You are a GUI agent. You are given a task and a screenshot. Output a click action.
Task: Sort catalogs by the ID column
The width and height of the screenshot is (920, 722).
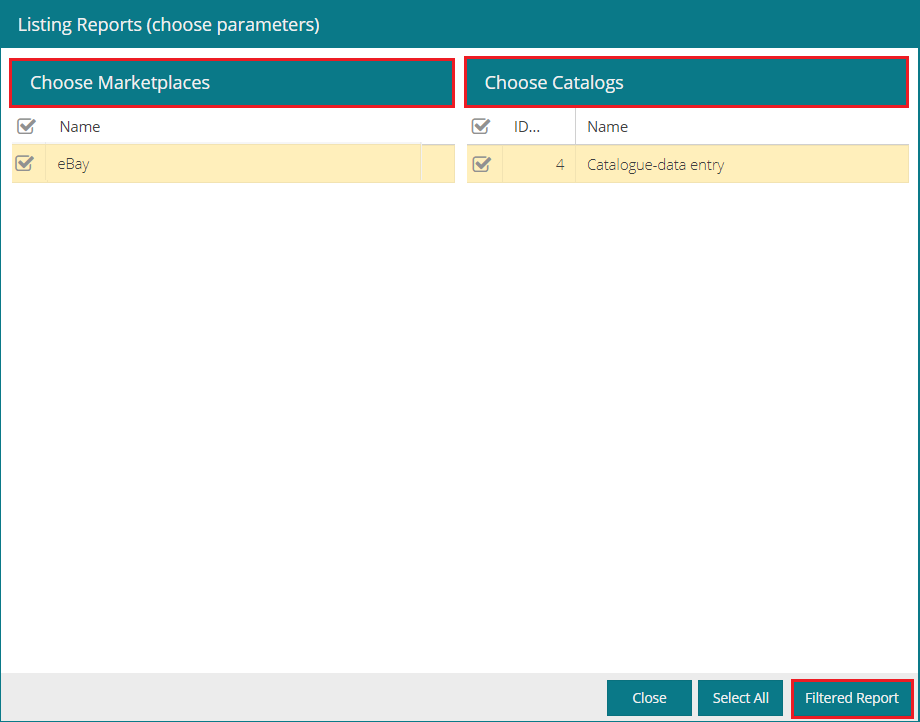point(527,127)
